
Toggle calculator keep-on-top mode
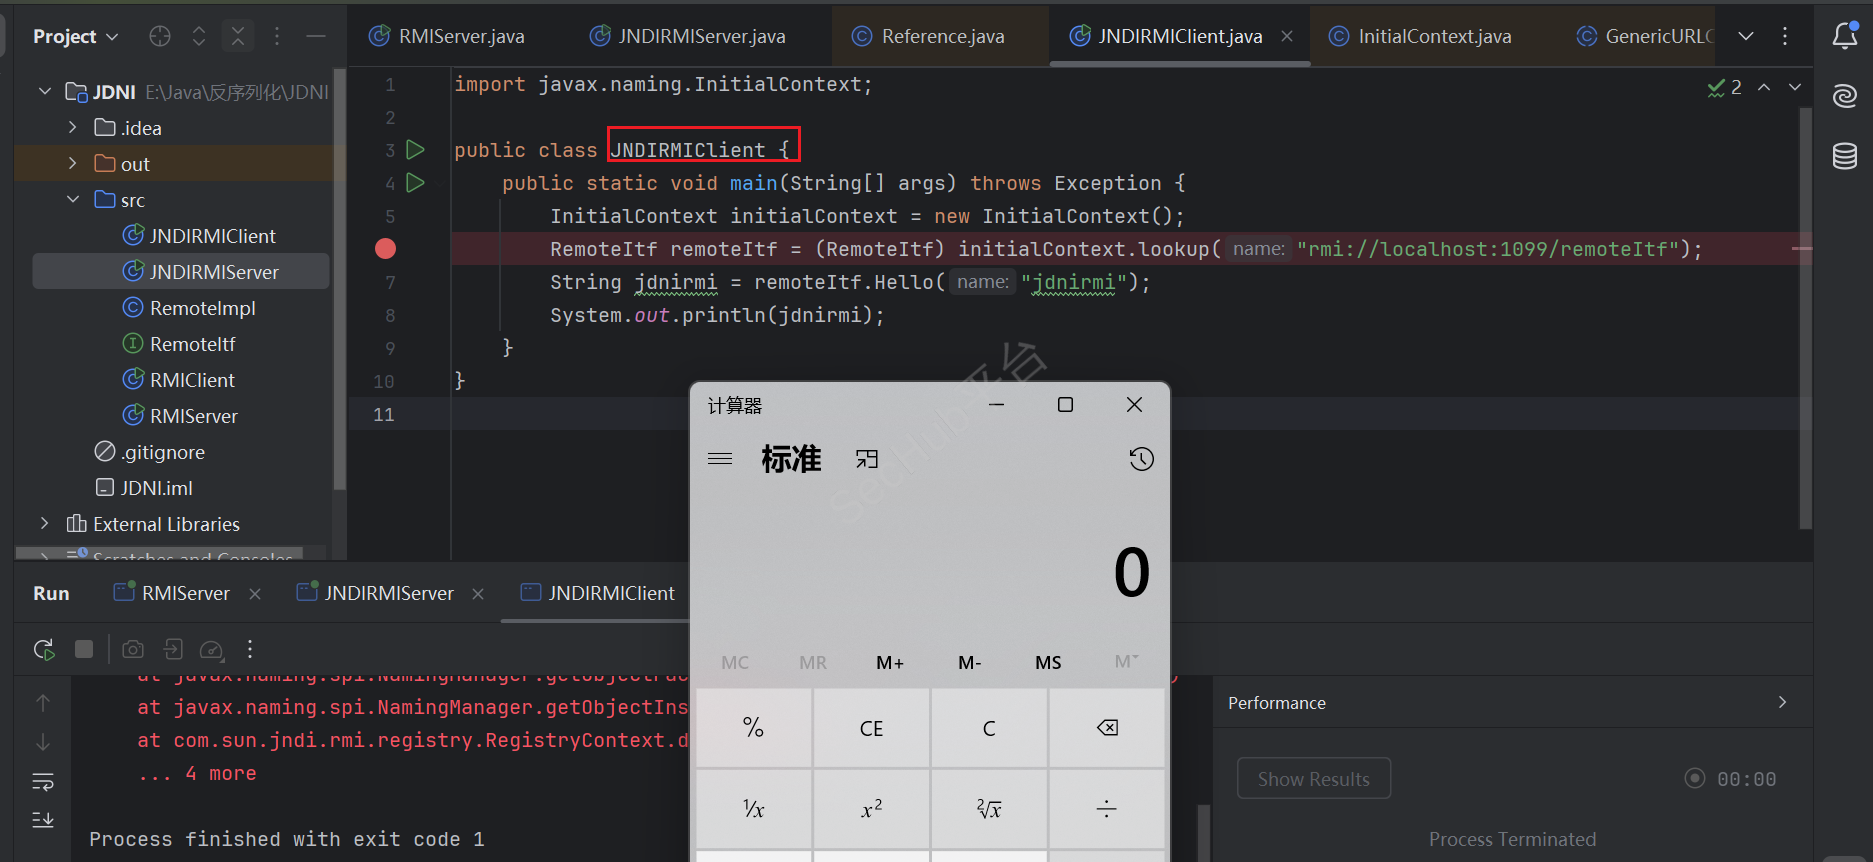867,459
